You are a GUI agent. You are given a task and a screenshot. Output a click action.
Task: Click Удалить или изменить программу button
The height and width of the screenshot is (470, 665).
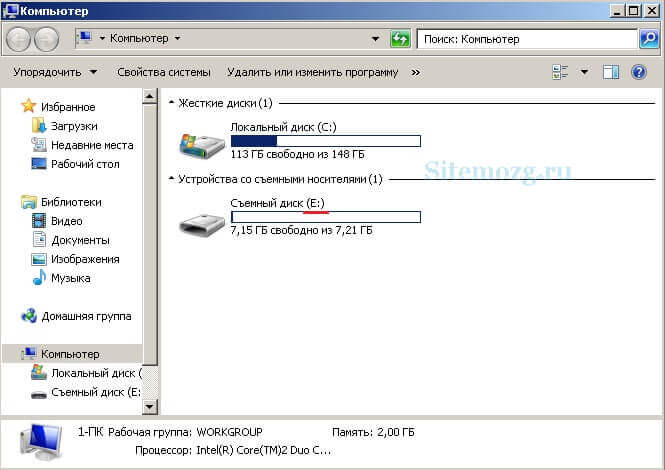(x=312, y=72)
